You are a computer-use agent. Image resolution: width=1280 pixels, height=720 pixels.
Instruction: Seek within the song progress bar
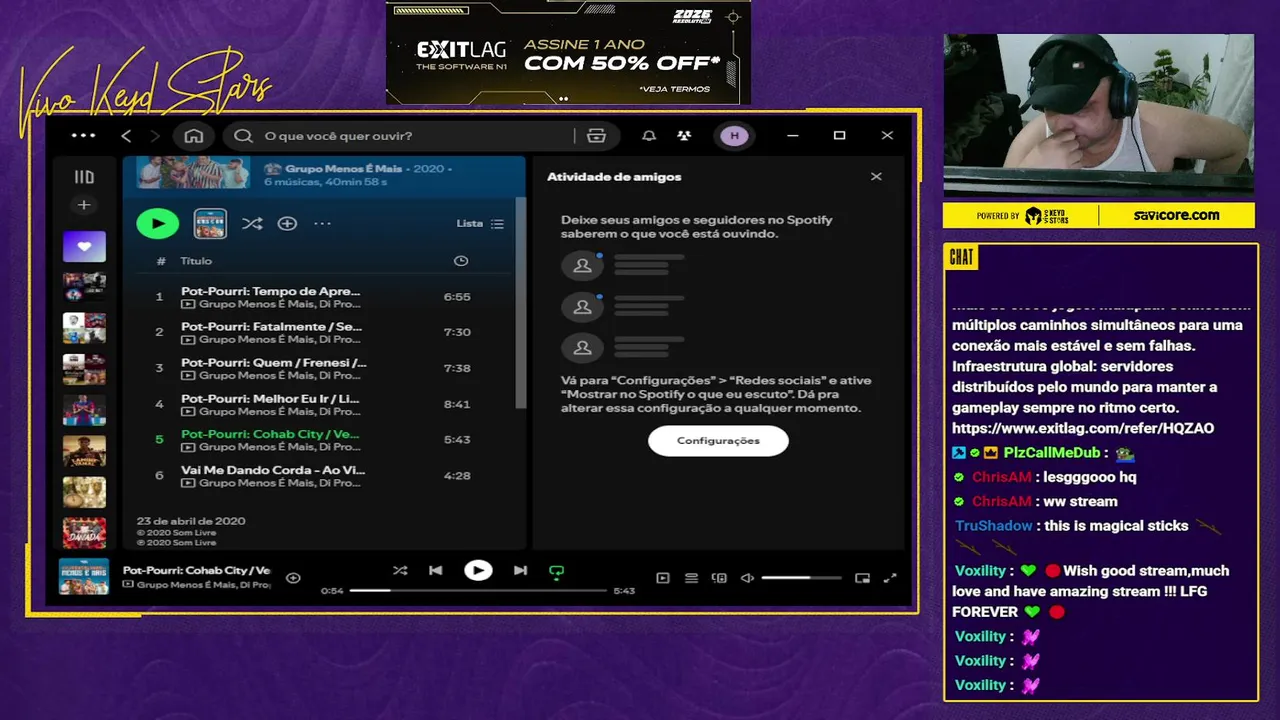click(478, 590)
